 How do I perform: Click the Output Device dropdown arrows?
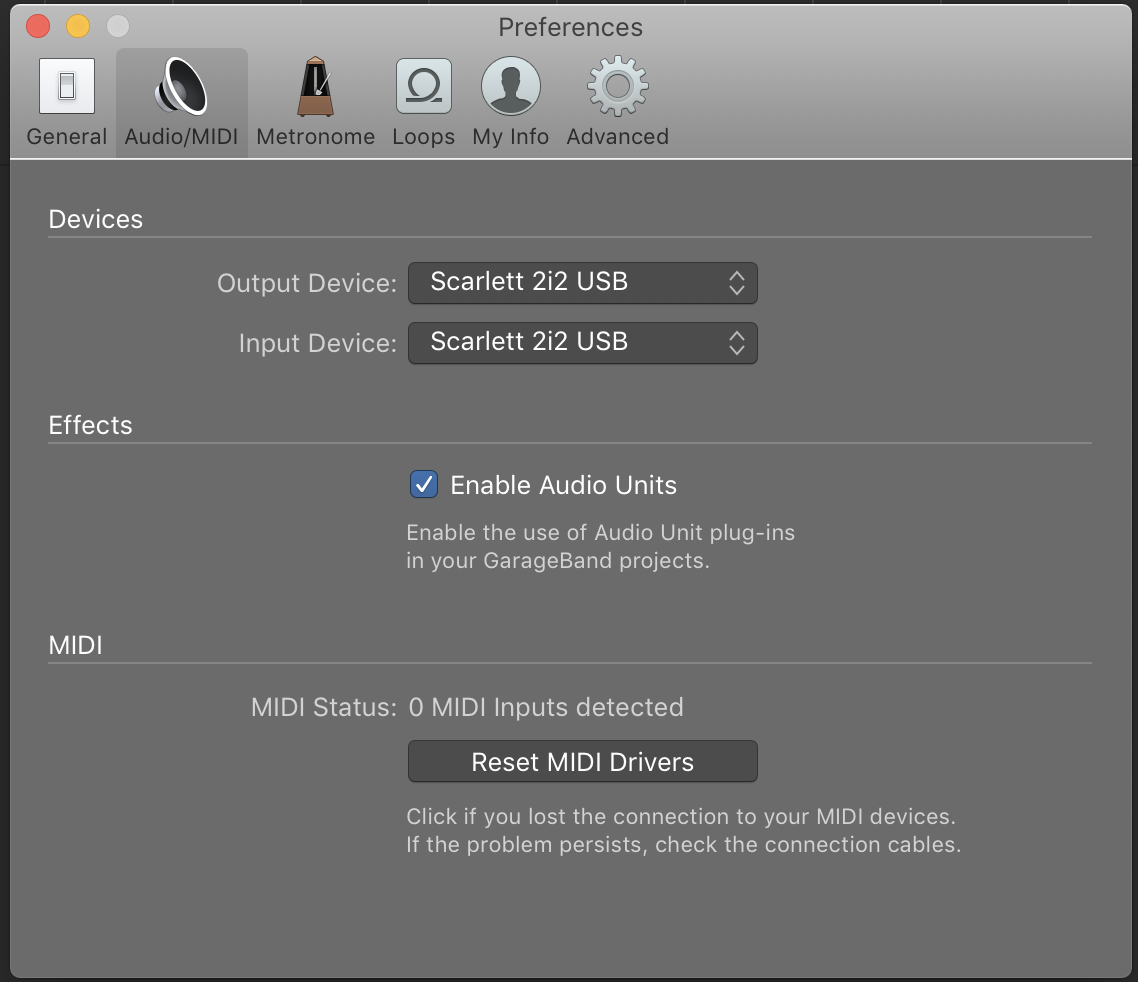[x=737, y=283]
